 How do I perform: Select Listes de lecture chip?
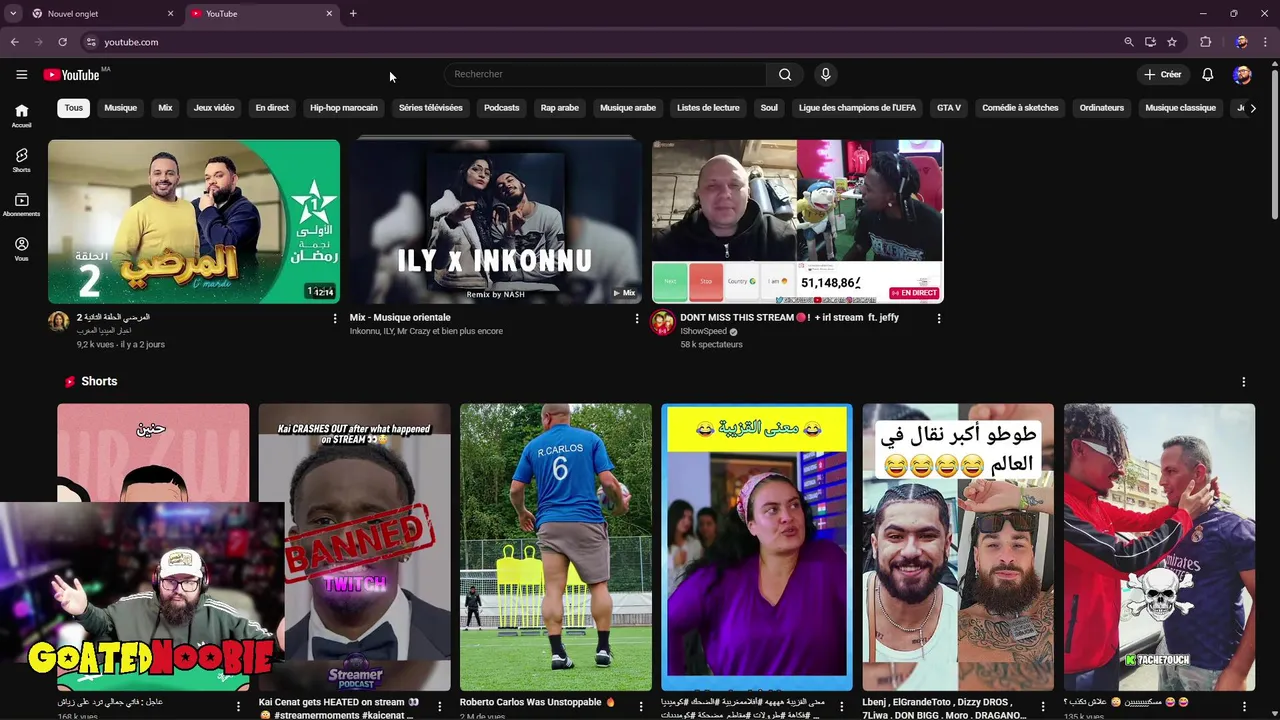[x=708, y=108]
